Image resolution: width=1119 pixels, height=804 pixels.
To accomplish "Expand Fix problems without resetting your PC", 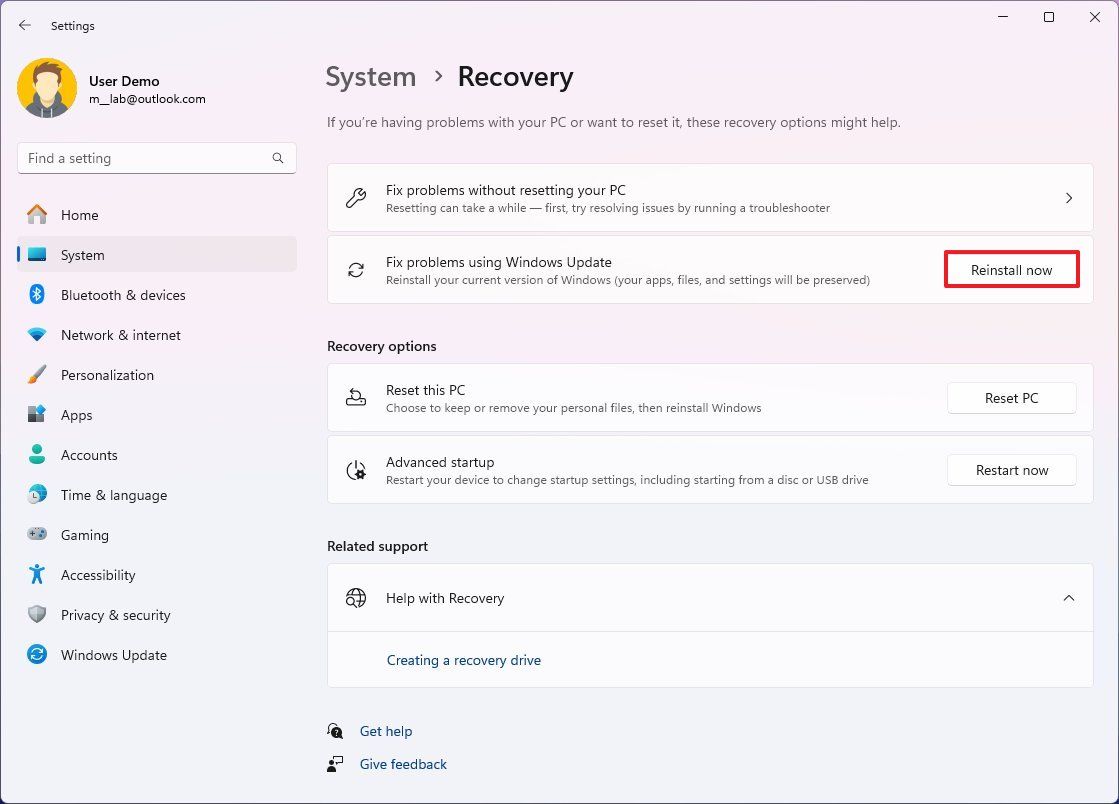I will coord(1068,197).
